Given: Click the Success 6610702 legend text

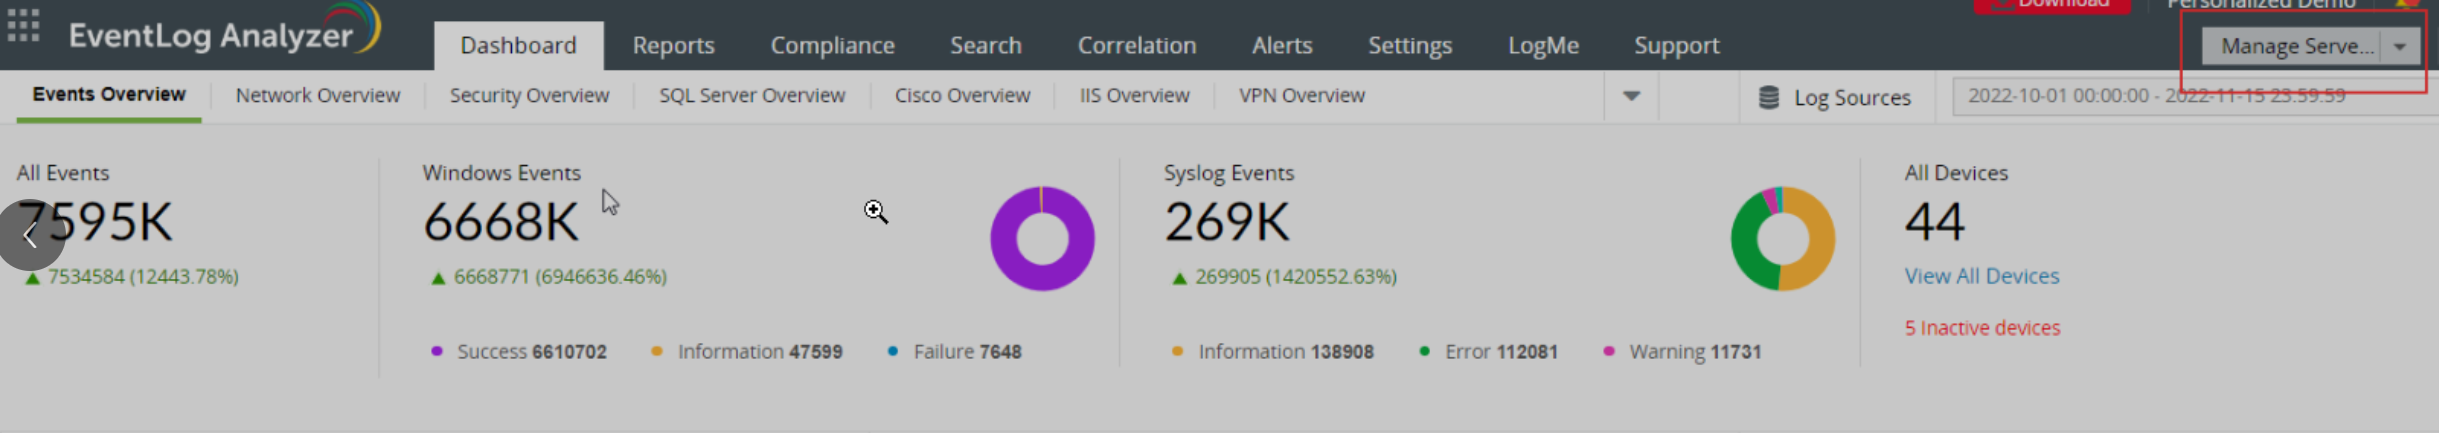Looking at the screenshot, I should pyautogui.click(x=532, y=352).
